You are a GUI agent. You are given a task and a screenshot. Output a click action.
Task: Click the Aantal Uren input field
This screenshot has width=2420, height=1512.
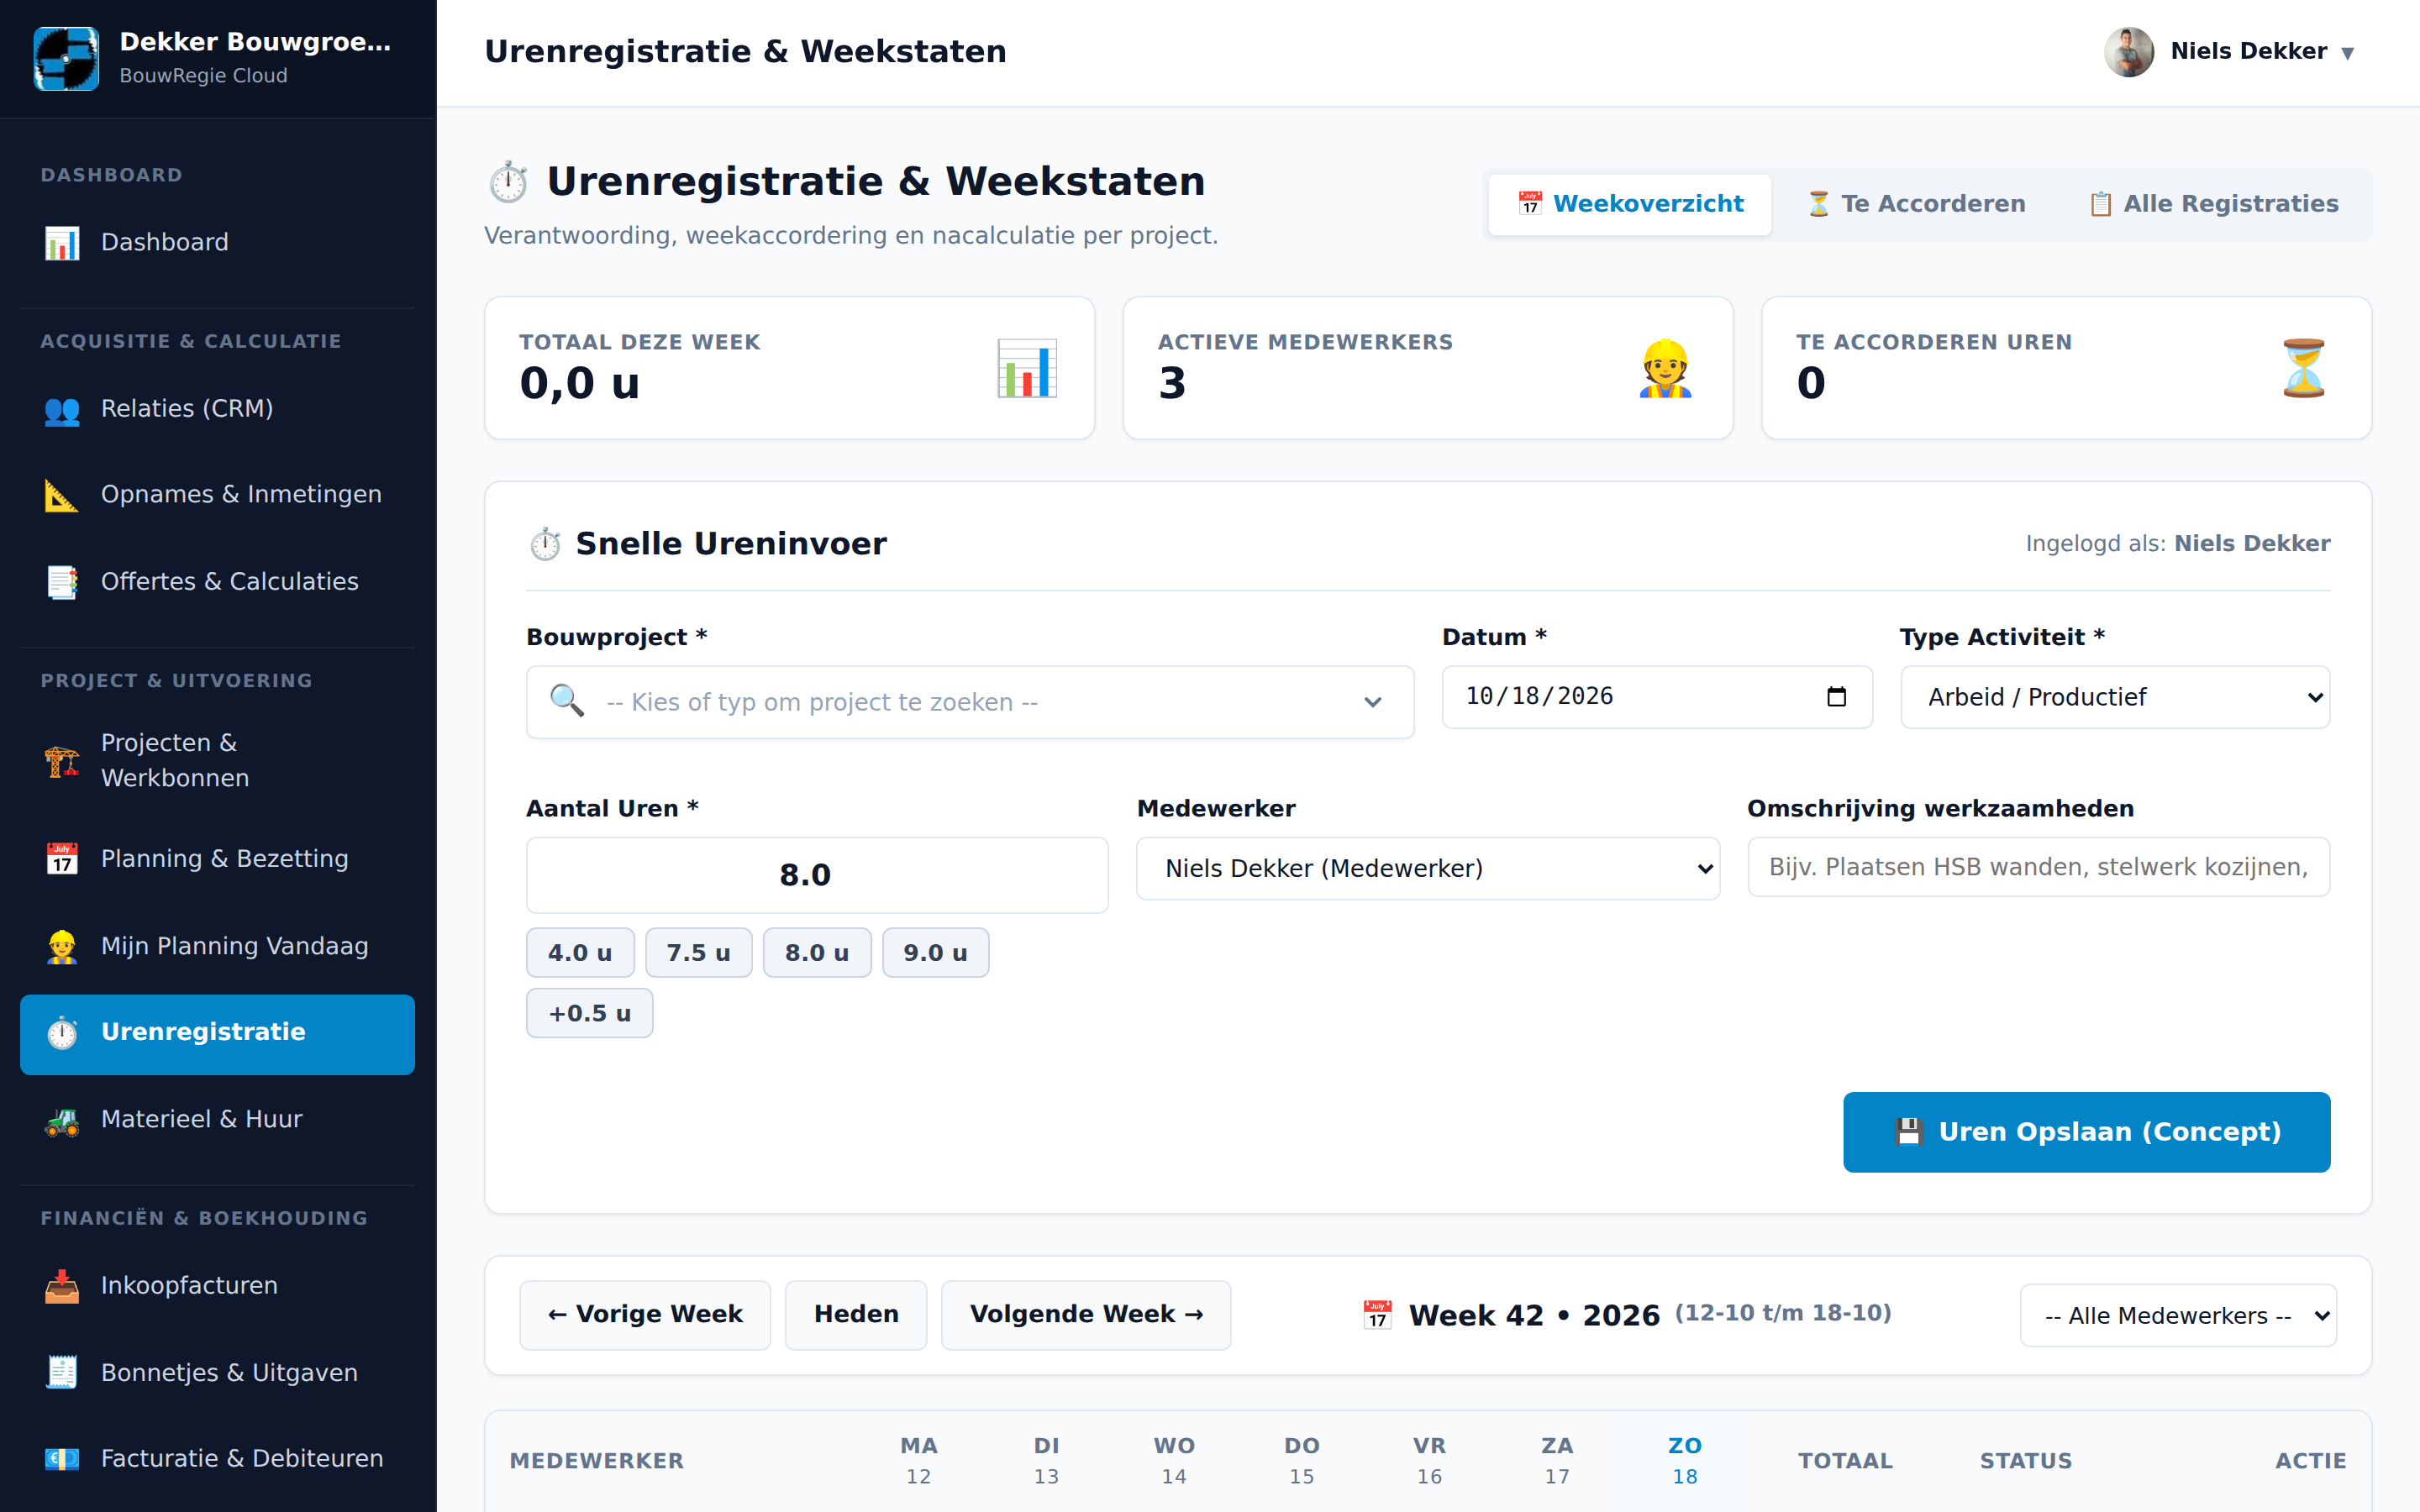(817, 875)
